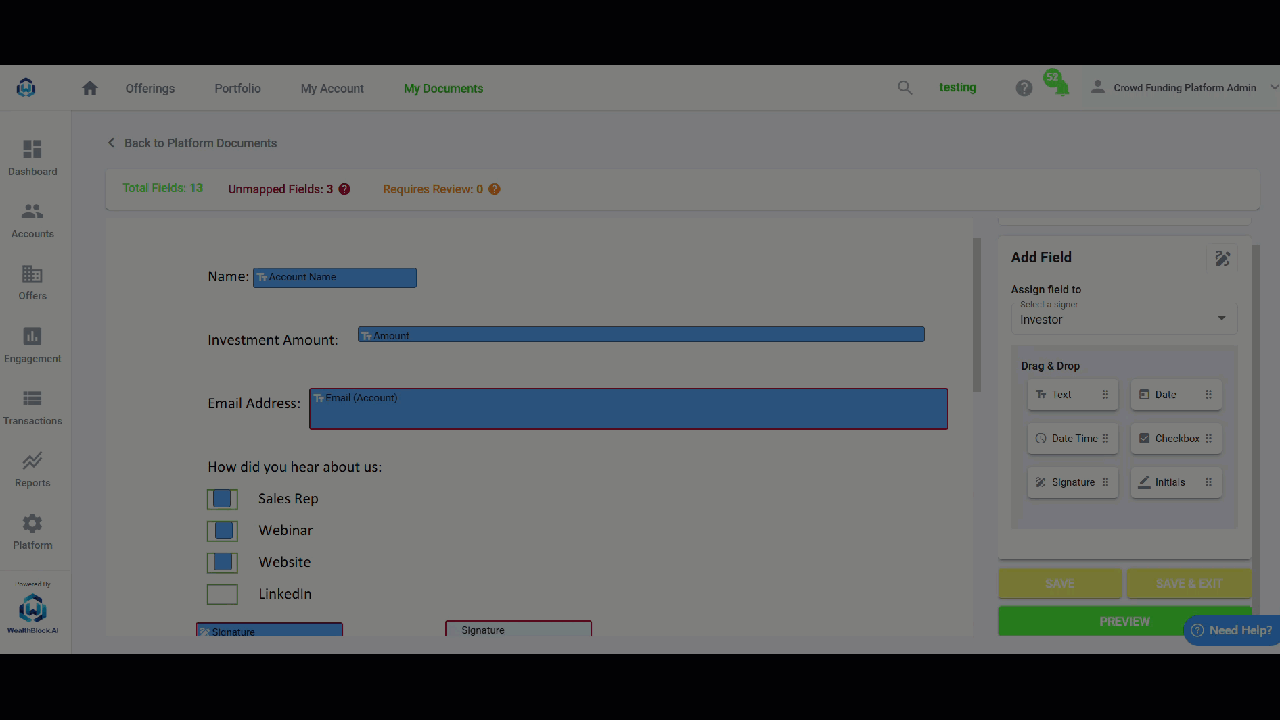The height and width of the screenshot is (720, 1280).
Task: Click Unmapped Fields: 3 text
Action: [x=281, y=189]
